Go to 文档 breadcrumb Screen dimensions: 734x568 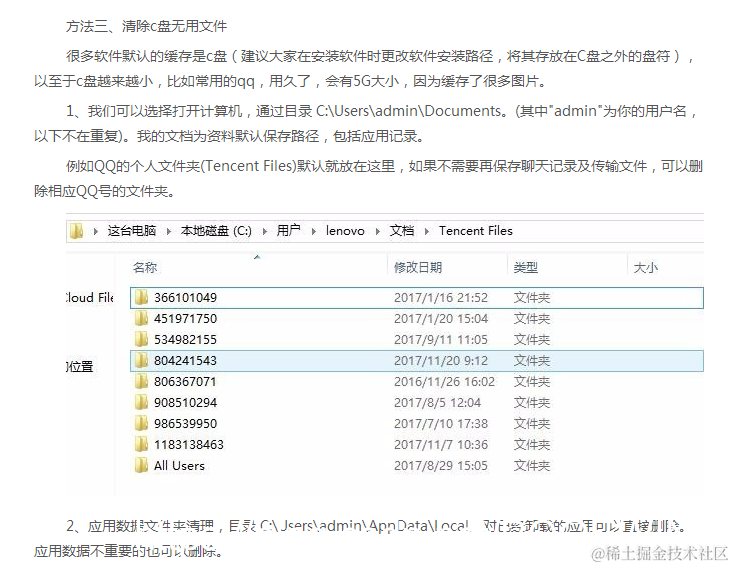pos(402,230)
